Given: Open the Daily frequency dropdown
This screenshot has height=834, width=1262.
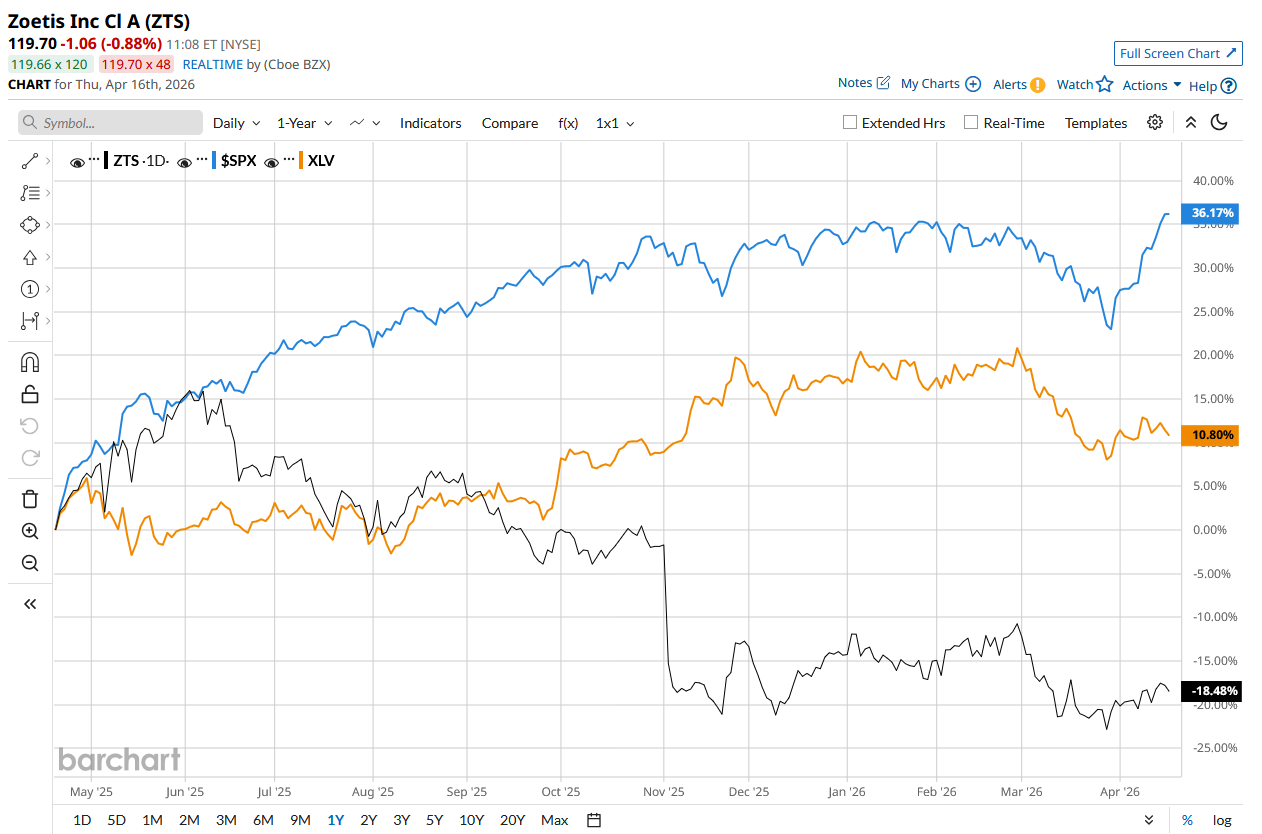Looking at the screenshot, I should [x=236, y=123].
